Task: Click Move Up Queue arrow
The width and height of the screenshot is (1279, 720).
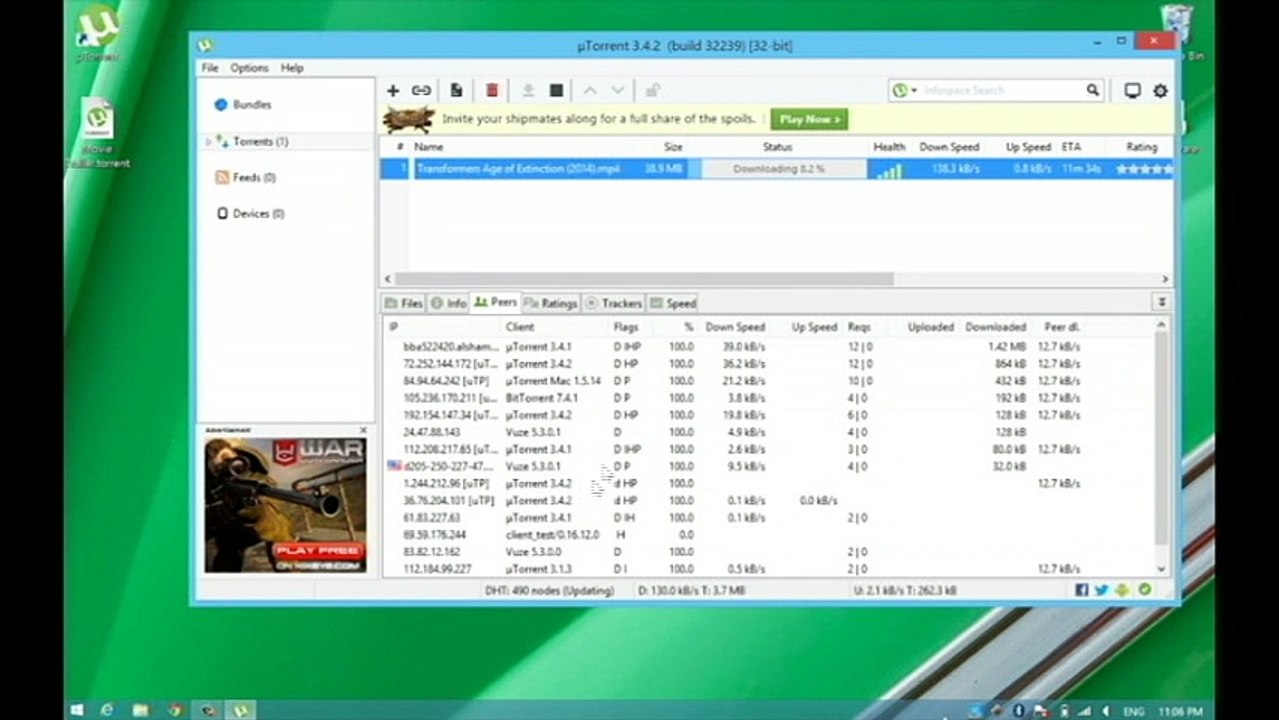Action: tap(590, 91)
